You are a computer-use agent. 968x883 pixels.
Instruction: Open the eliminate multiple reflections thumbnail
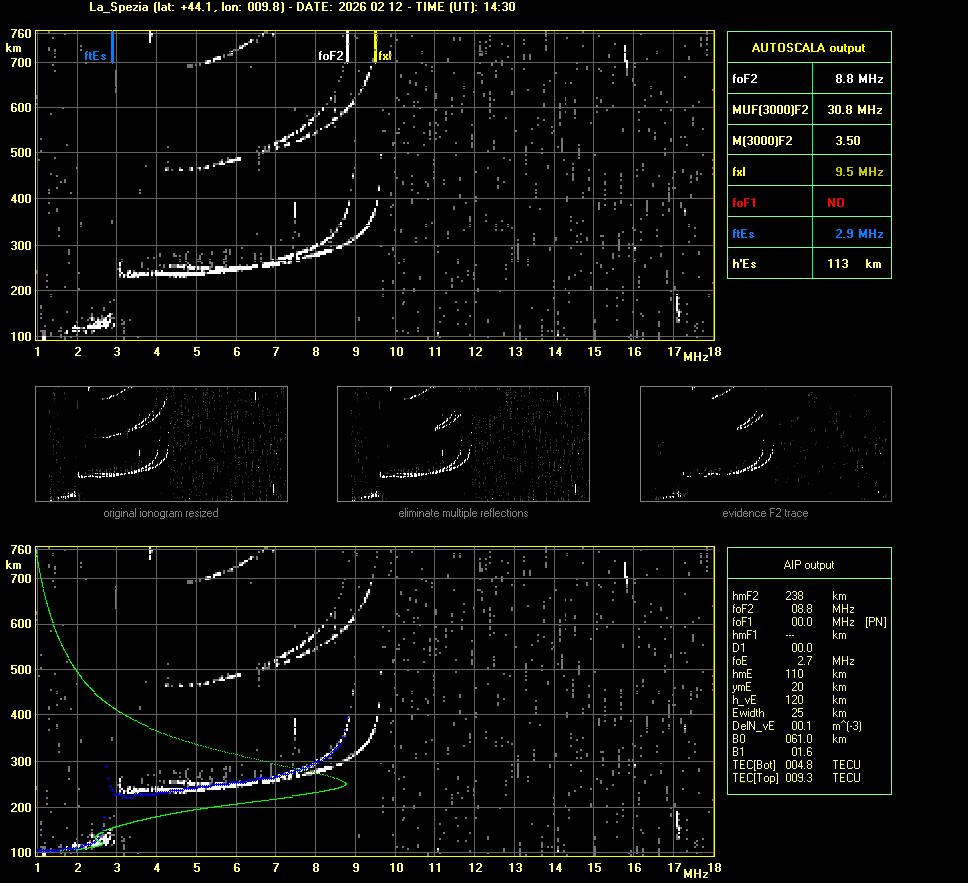click(463, 444)
